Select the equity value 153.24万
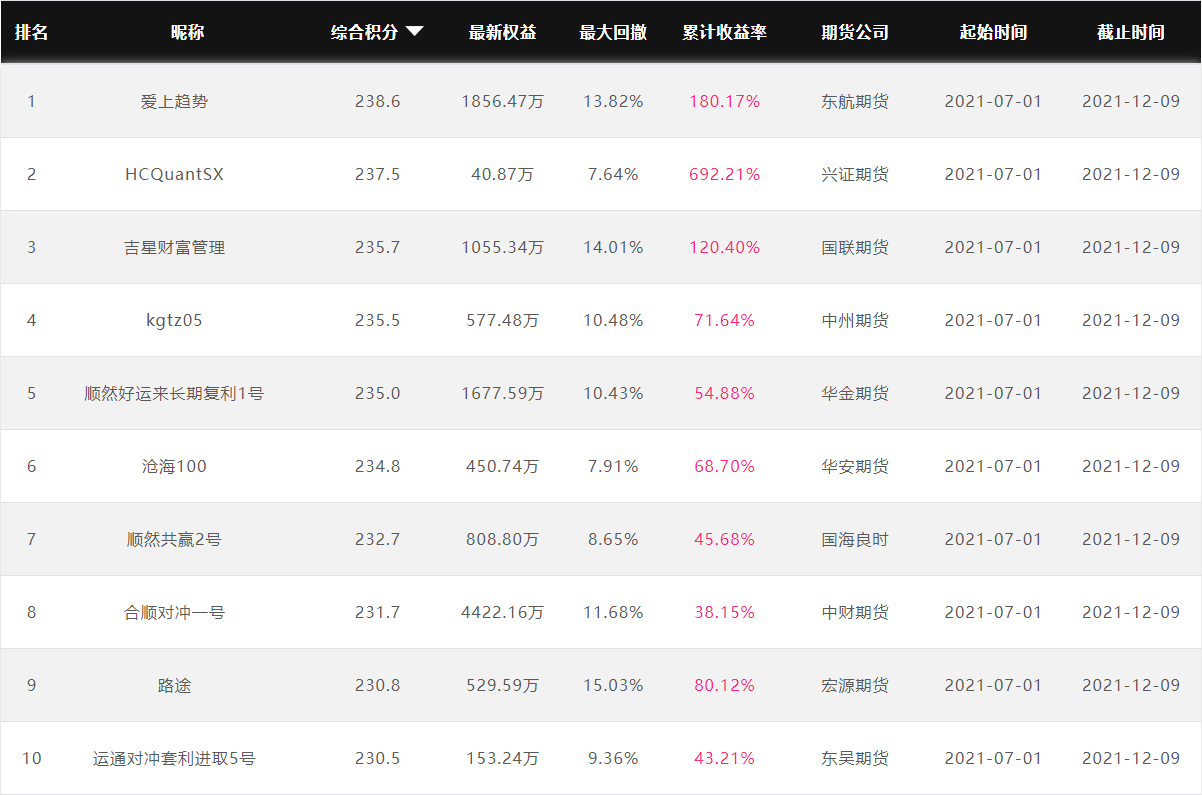The height and width of the screenshot is (795, 1202). [503, 758]
